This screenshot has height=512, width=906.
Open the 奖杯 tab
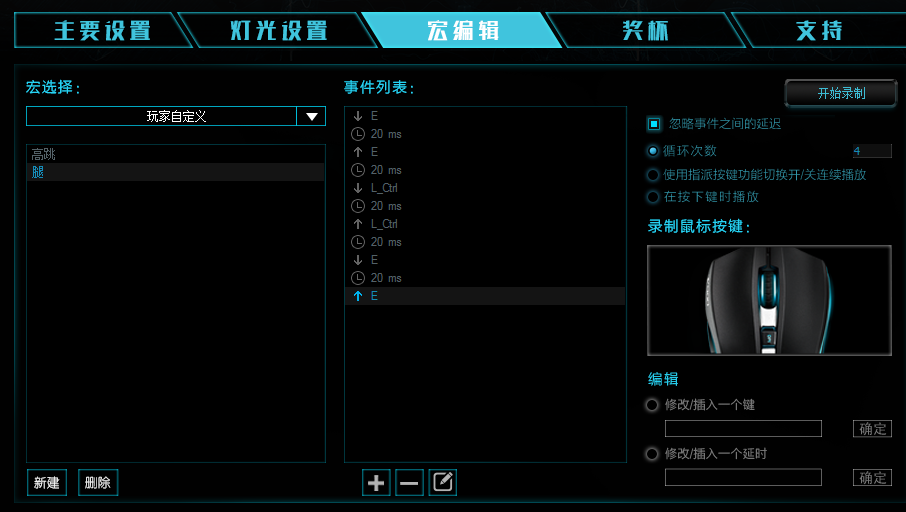click(645, 30)
